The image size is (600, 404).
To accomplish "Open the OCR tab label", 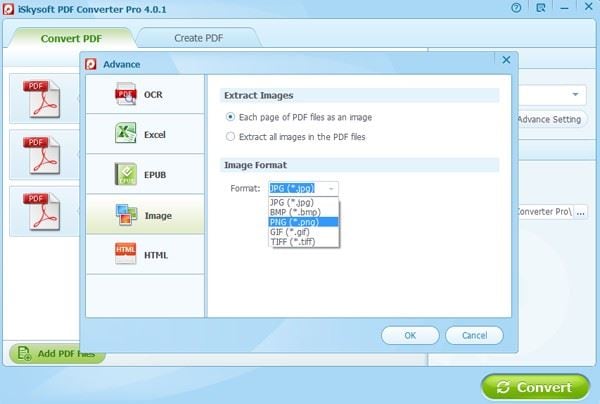I will (x=153, y=94).
